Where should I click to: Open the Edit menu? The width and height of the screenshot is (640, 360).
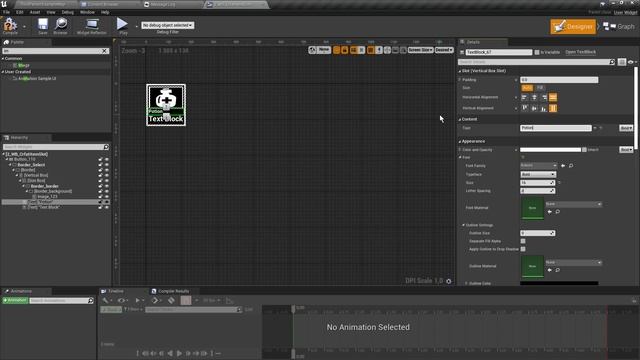20,12
